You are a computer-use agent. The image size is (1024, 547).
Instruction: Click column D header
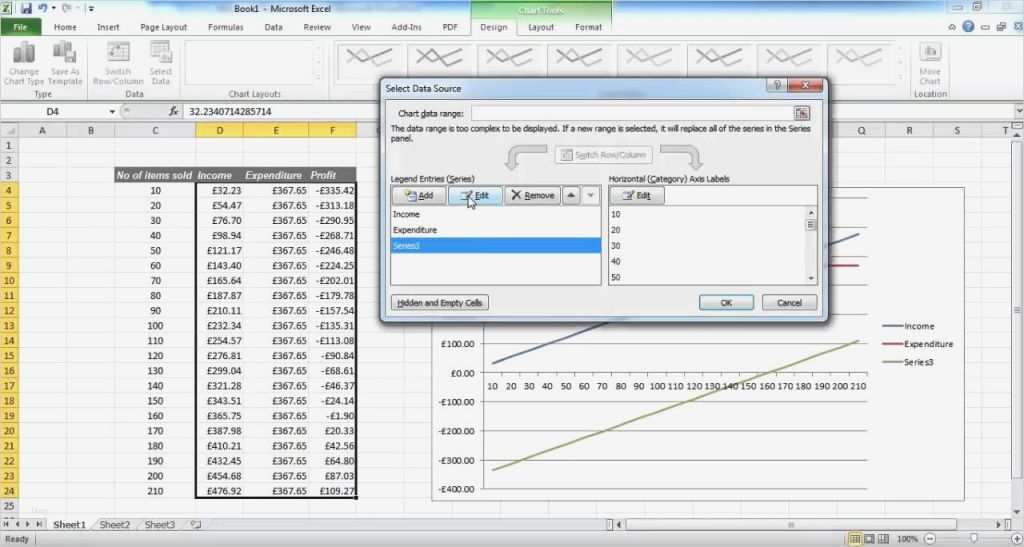pyautogui.click(x=219, y=131)
